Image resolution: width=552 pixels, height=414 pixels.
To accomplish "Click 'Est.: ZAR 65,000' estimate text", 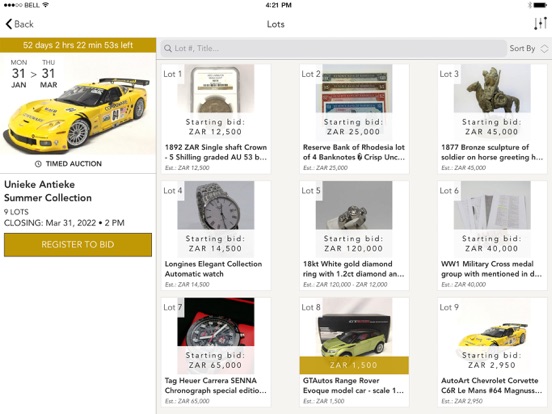I will click(x=187, y=401).
